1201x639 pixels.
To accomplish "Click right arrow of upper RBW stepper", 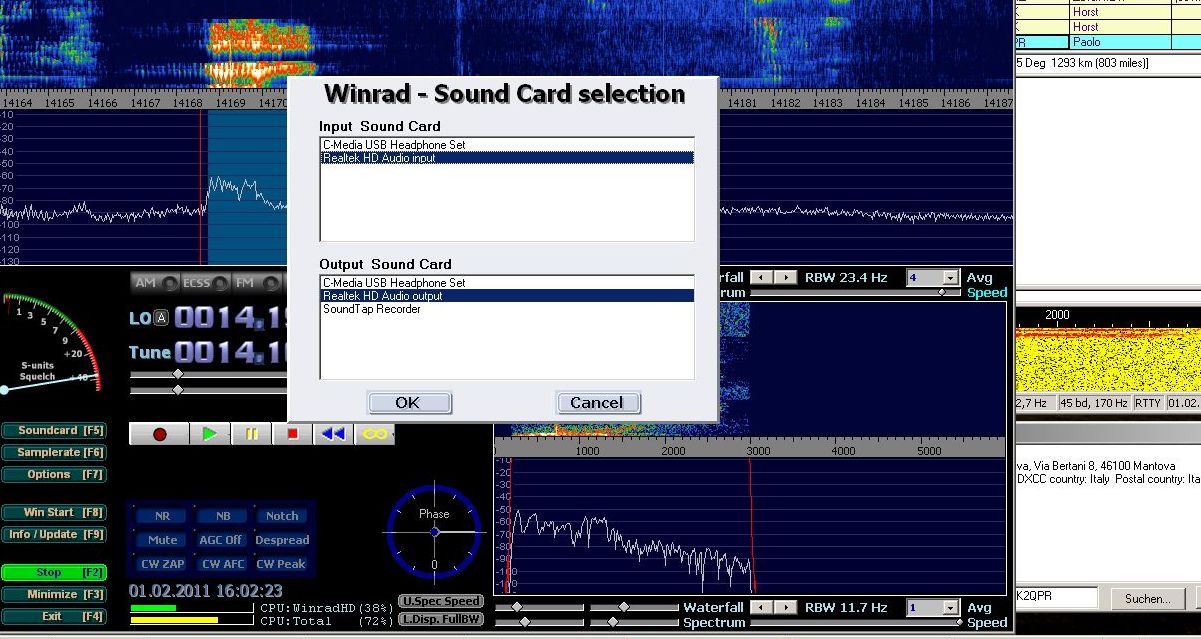I will [788, 277].
